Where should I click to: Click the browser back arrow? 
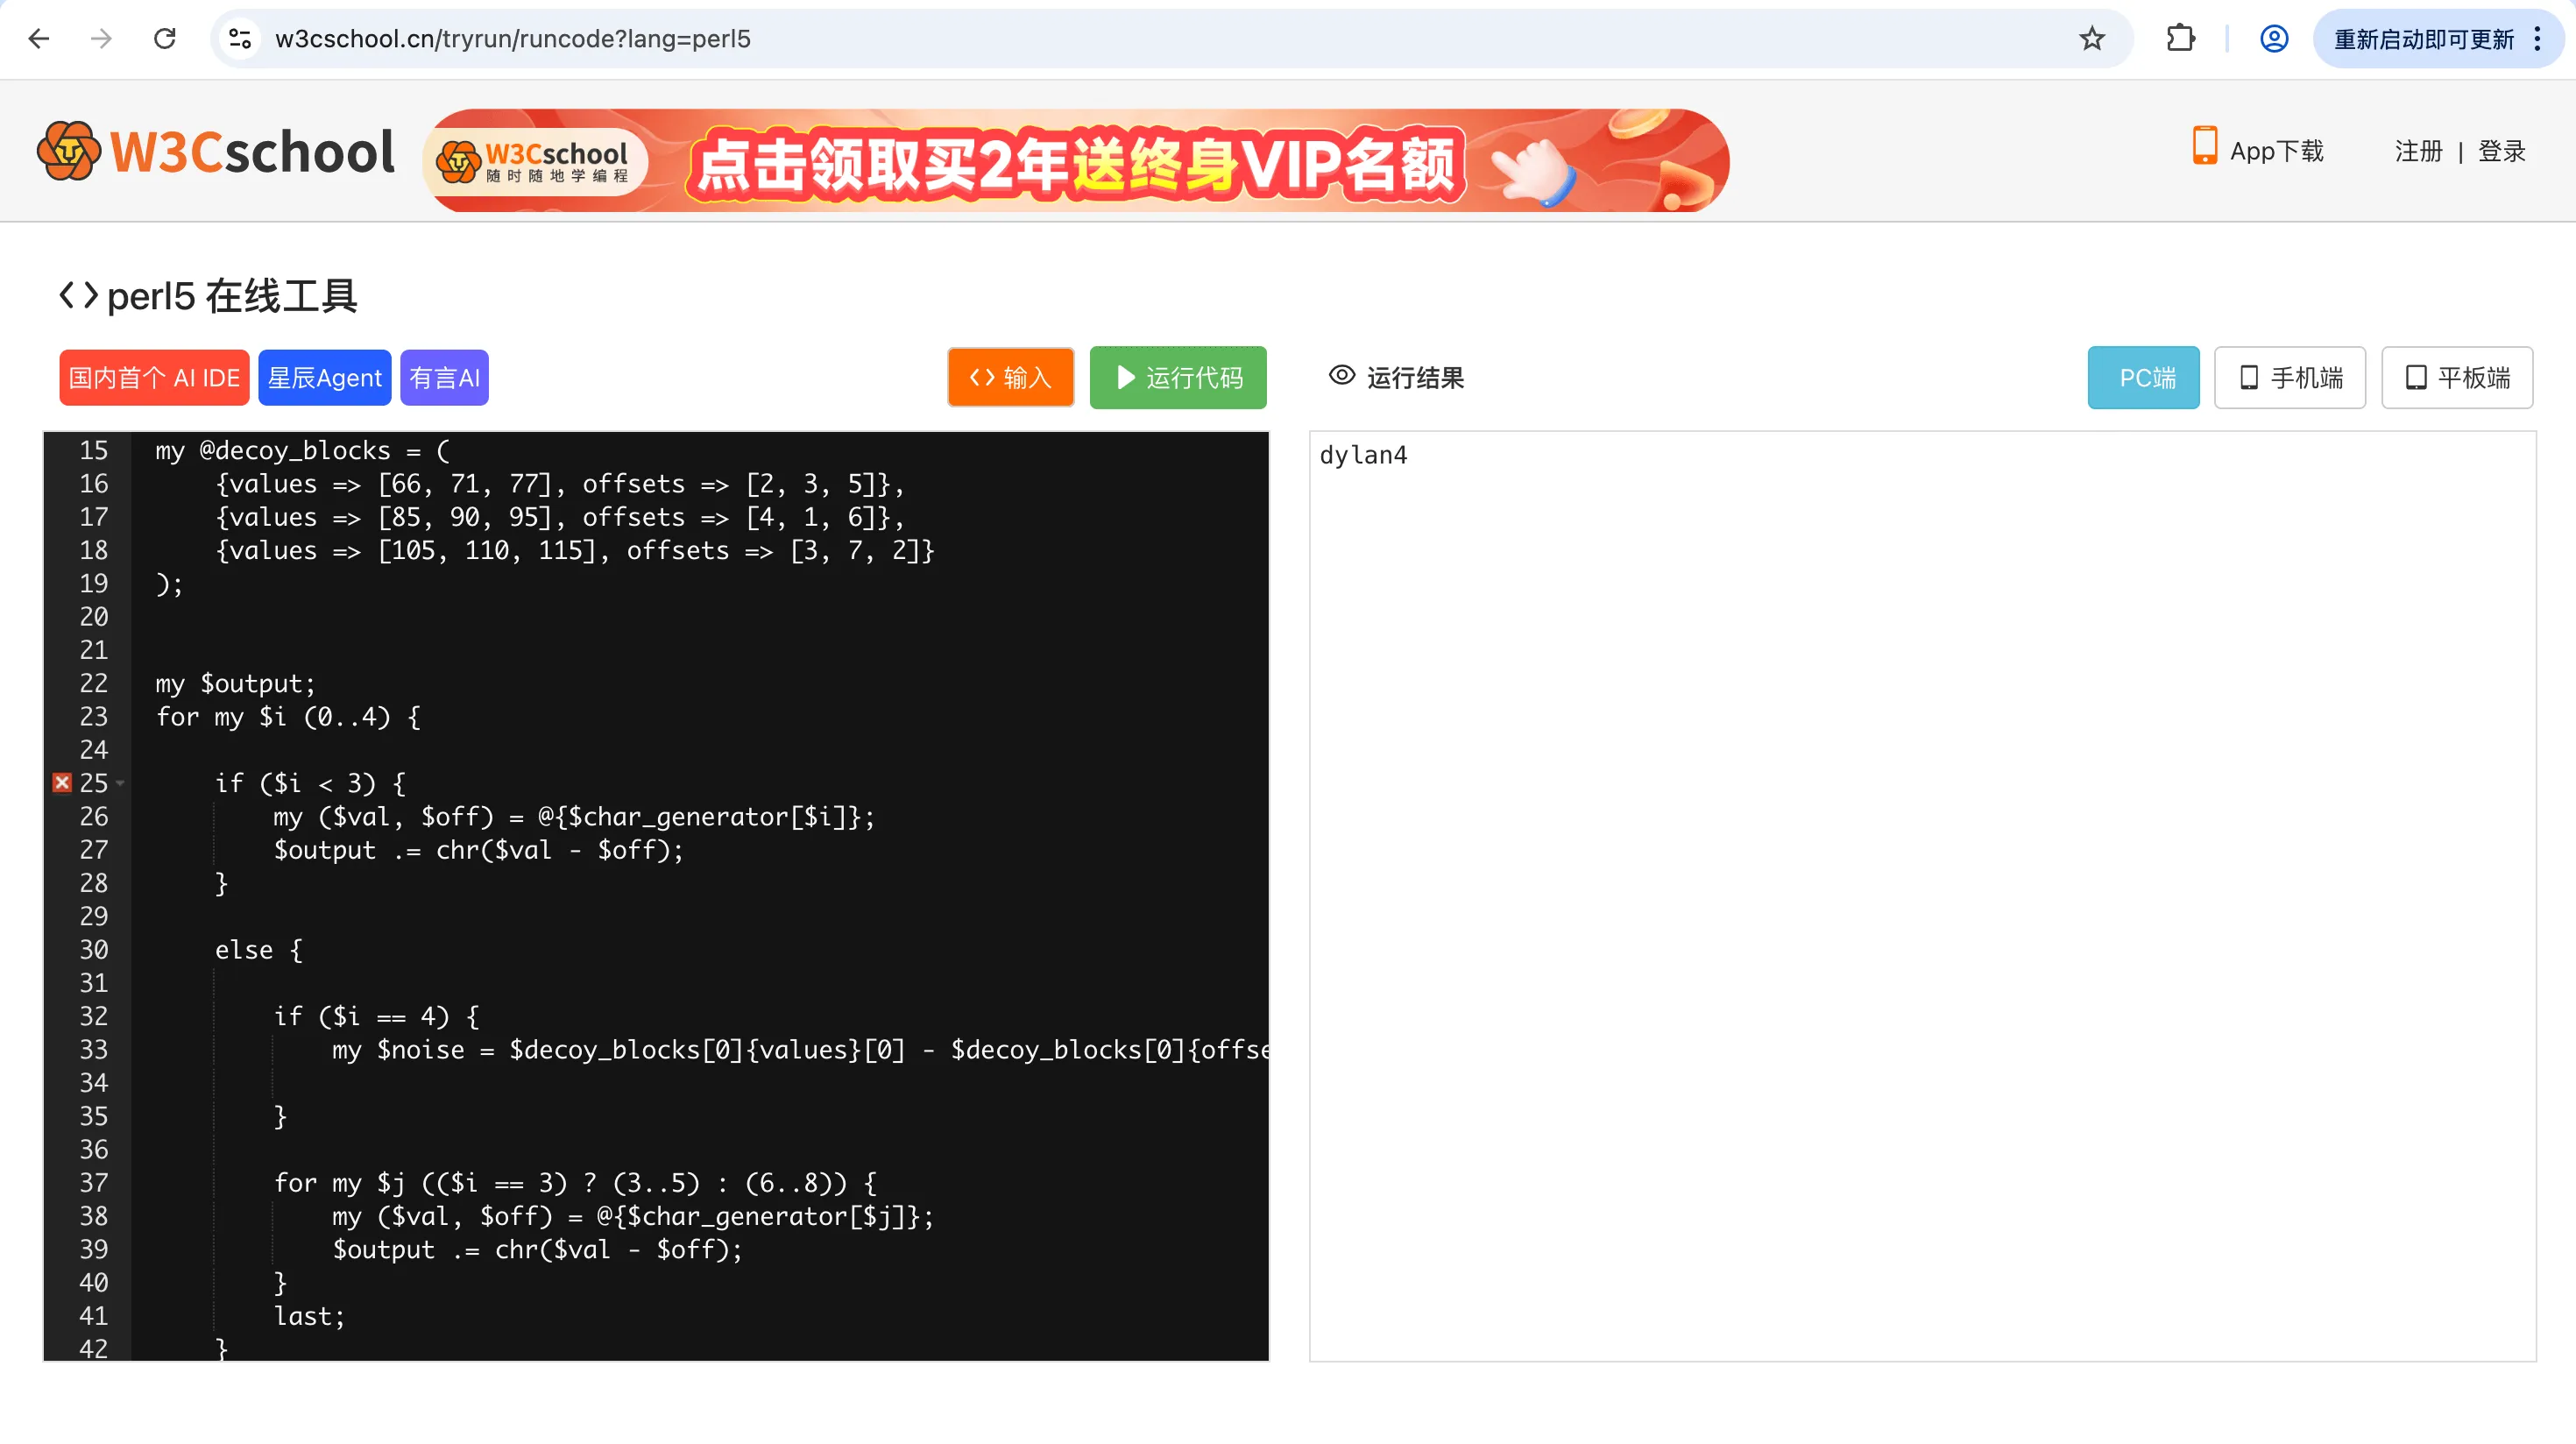point(39,39)
